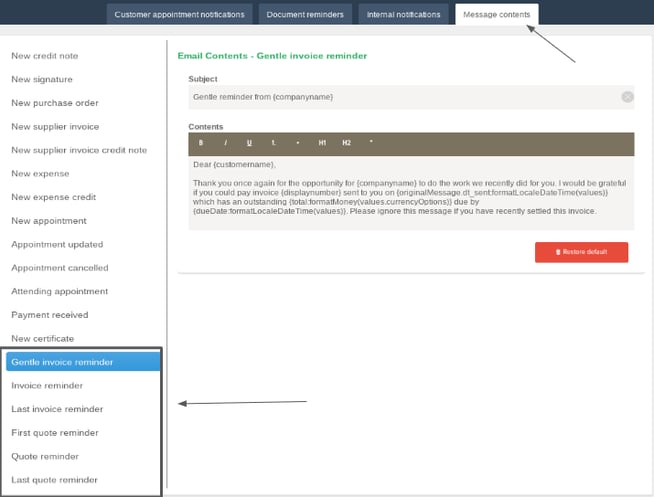Select New signature template
The image size is (654, 497).
click(42, 79)
